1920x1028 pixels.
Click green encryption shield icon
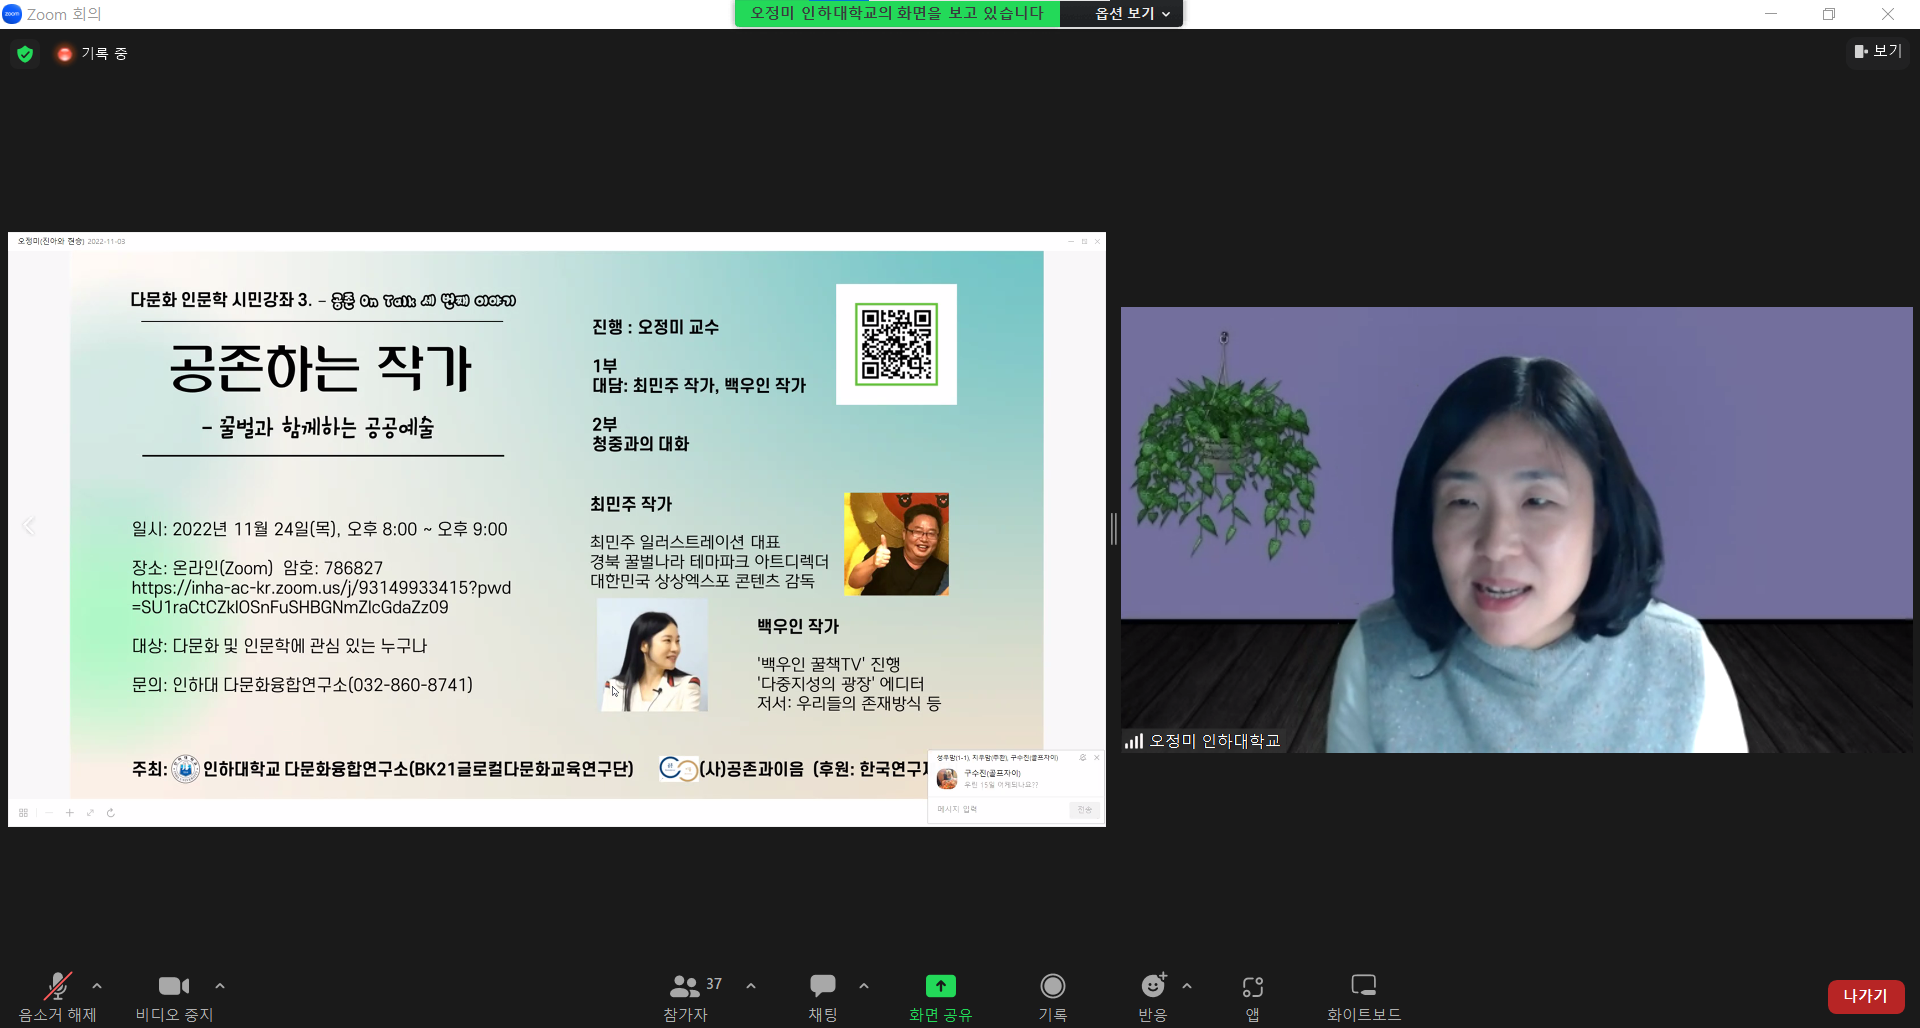[x=25, y=54]
